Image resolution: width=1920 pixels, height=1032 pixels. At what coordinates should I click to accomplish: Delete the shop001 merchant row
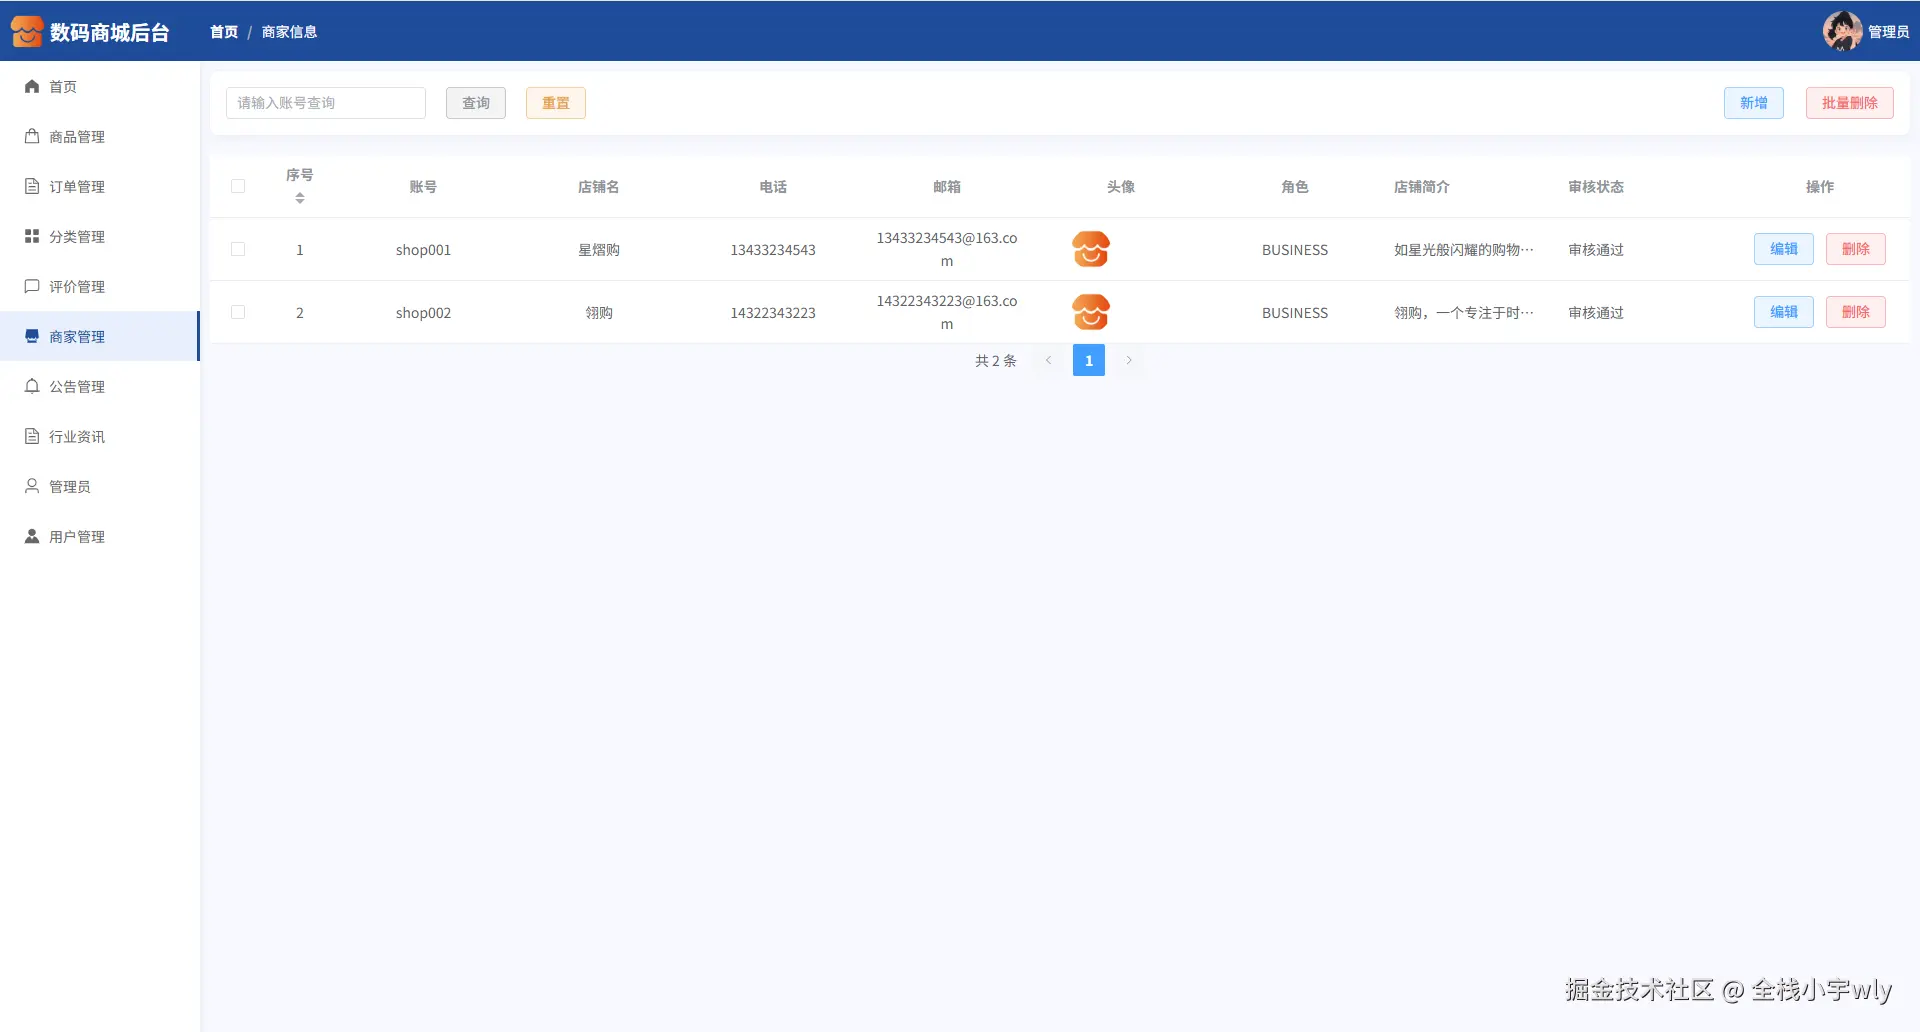[1856, 249]
